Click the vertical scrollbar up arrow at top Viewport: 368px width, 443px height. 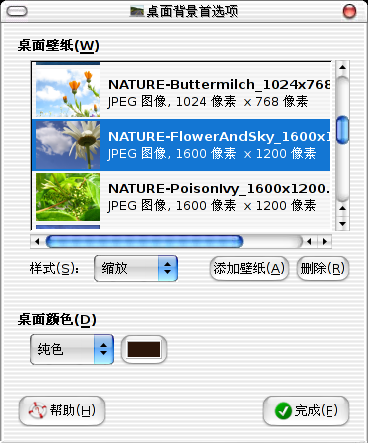pyautogui.click(x=342, y=67)
